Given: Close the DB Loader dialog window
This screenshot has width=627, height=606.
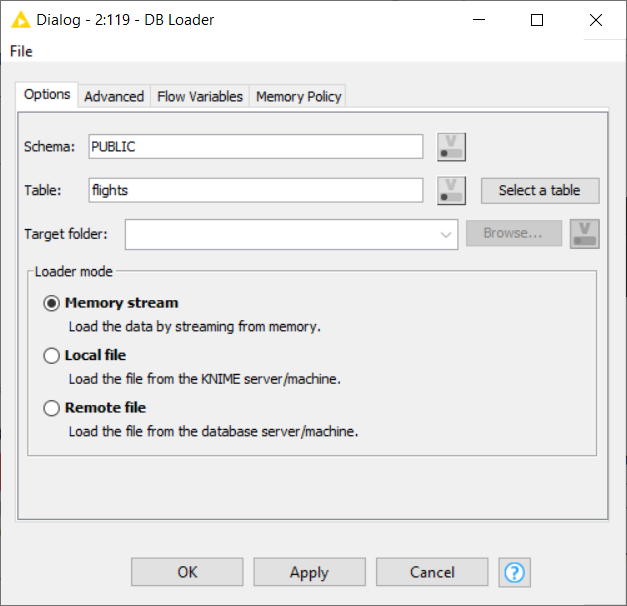Looking at the screenshot, I should pos(596,20).
